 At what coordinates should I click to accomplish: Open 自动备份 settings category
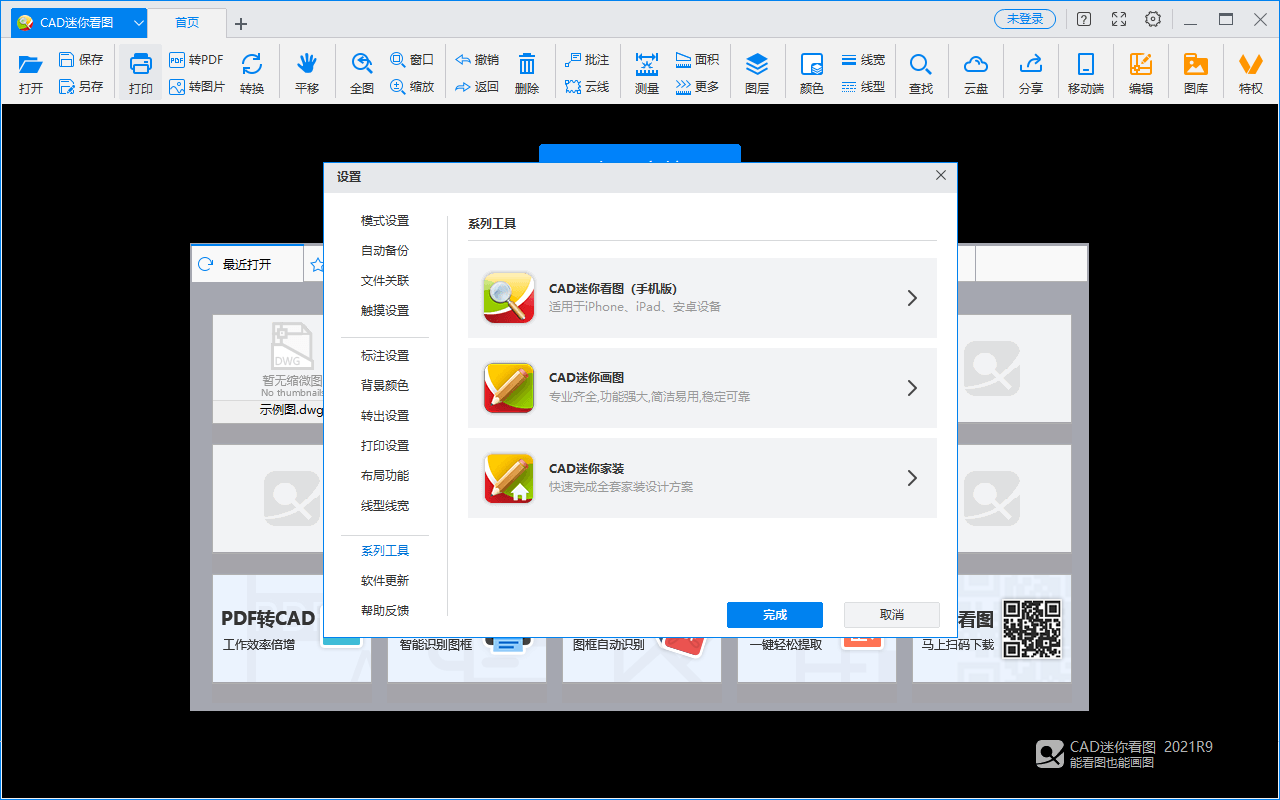[x=385, y=251]
